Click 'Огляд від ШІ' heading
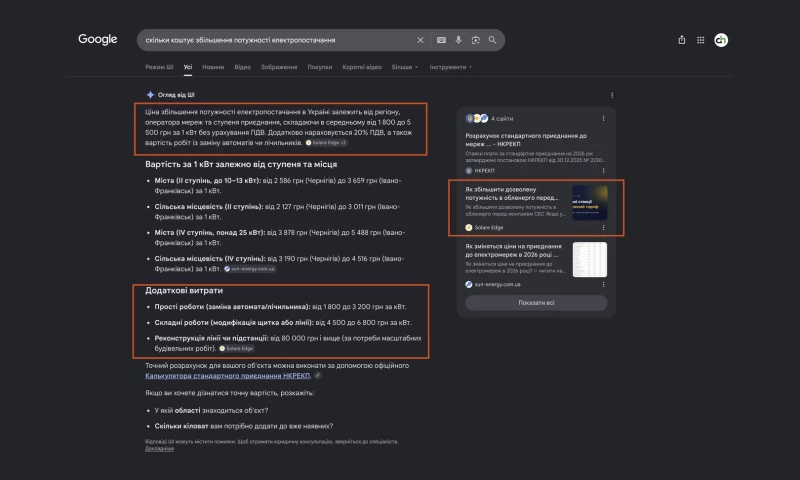The height and width of the screenshot is (480, 800). [176, 95]
